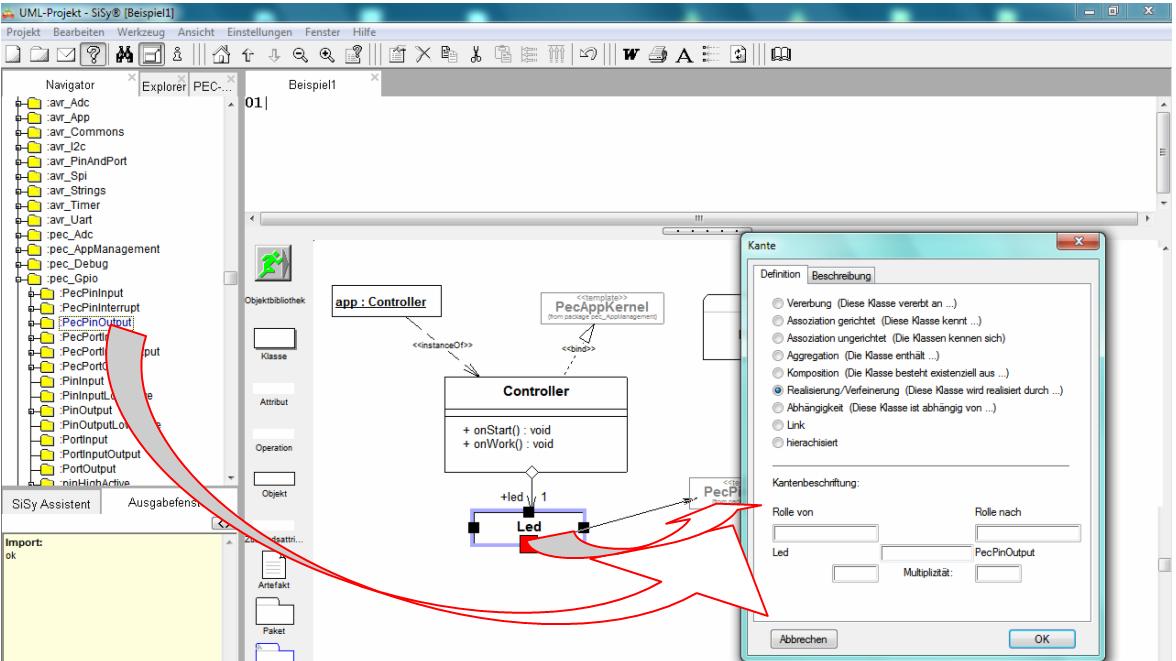Image resolution: width=1176 pixels, height=661 pixels.
Task: Collapse the pec_Gpio tree folder
Action: 19,278
